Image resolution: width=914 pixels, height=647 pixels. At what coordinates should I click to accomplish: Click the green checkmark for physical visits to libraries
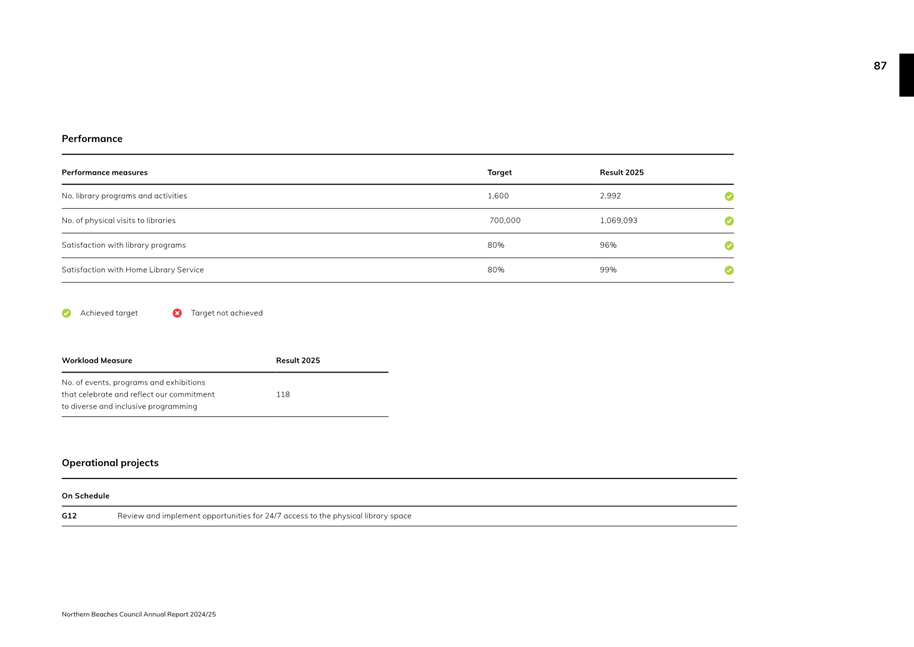pos(729,221)
